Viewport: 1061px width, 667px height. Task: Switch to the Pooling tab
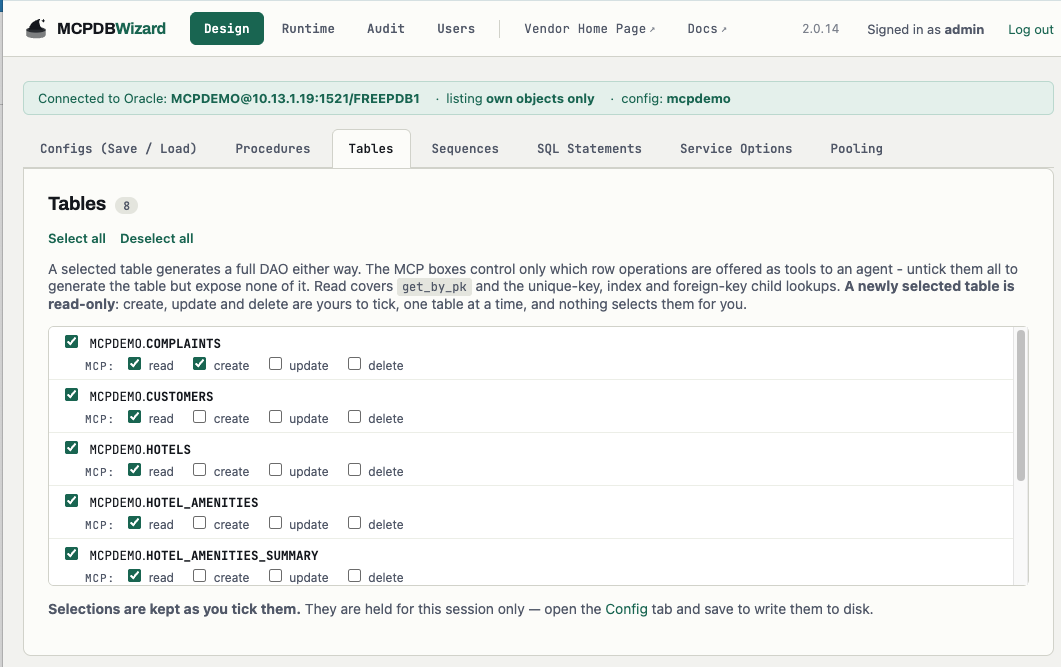(x=857, y=148)
